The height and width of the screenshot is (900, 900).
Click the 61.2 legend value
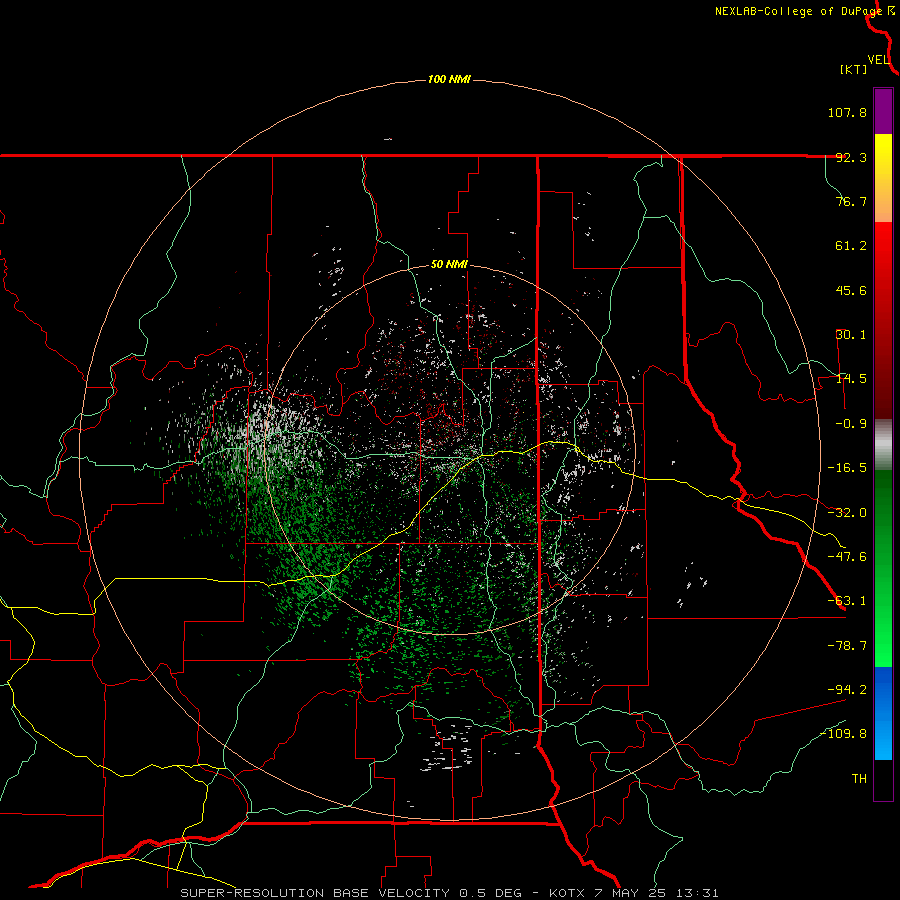click(851, 246)
